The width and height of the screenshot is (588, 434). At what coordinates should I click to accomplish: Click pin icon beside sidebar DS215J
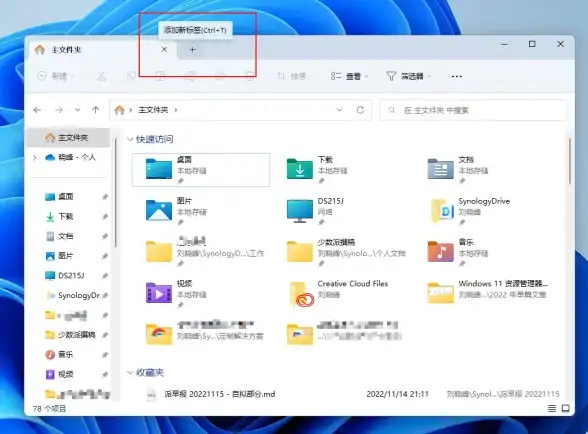(105, 276)
